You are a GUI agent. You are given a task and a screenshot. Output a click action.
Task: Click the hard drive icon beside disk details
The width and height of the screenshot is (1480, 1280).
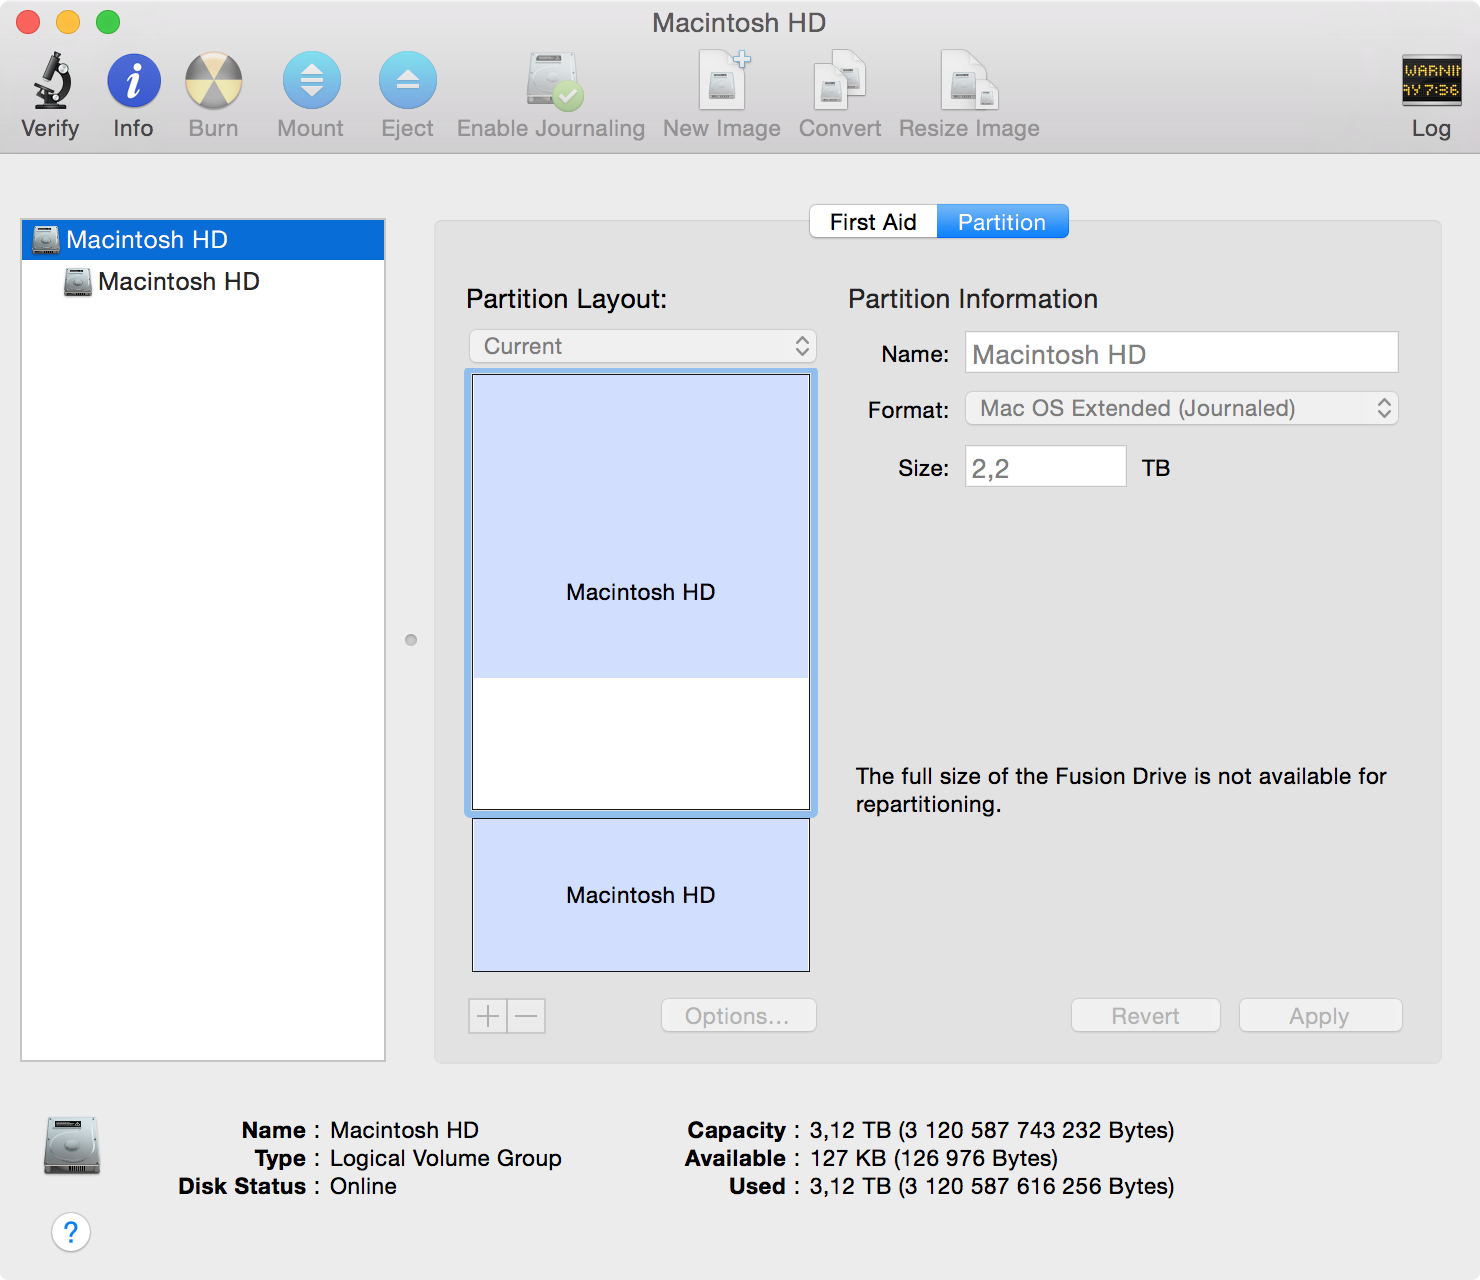pyautogui.click(x=72, y=1146)
